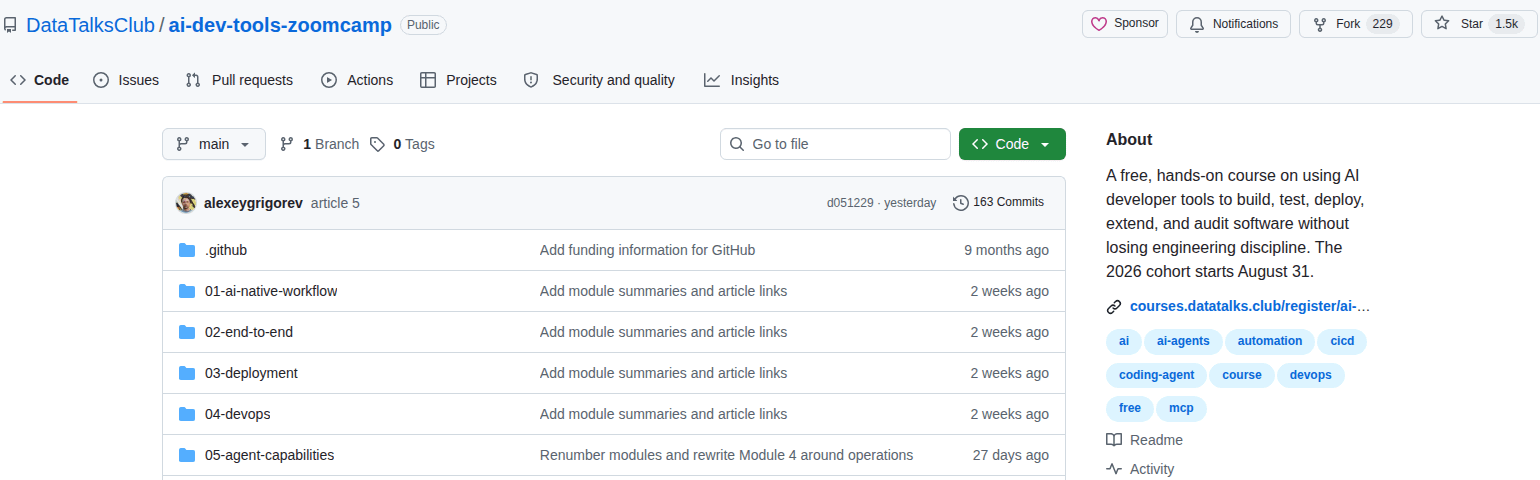
Task: Click the repository icon beside DataTalksClub
Action: (x=11, y=25)
